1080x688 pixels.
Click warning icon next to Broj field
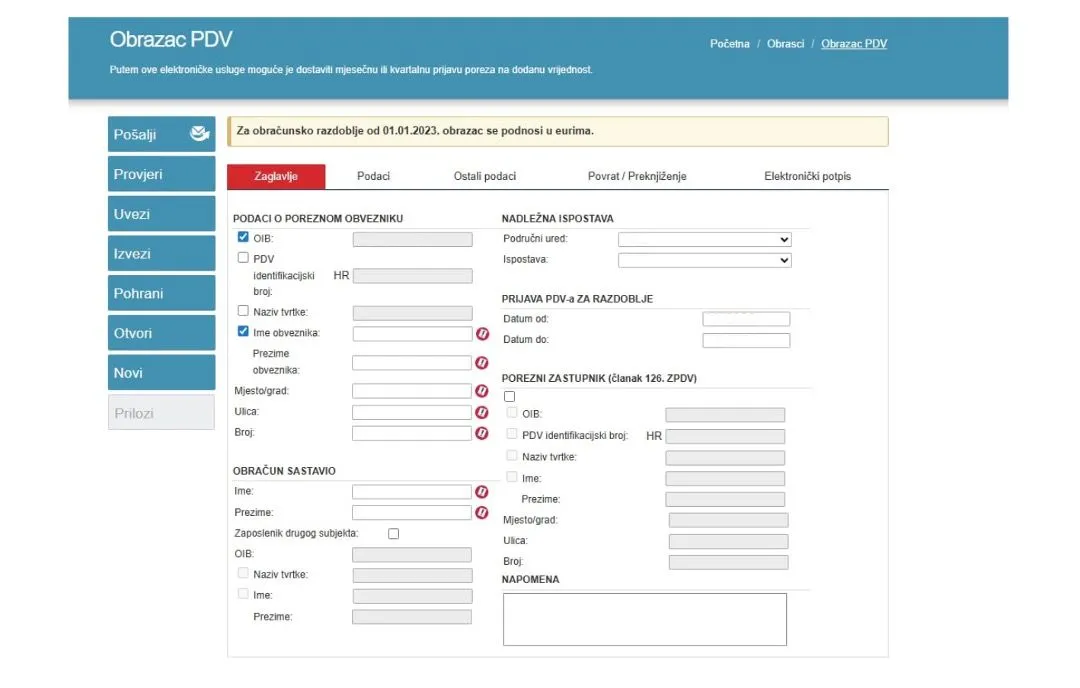[x=482, y=433]
